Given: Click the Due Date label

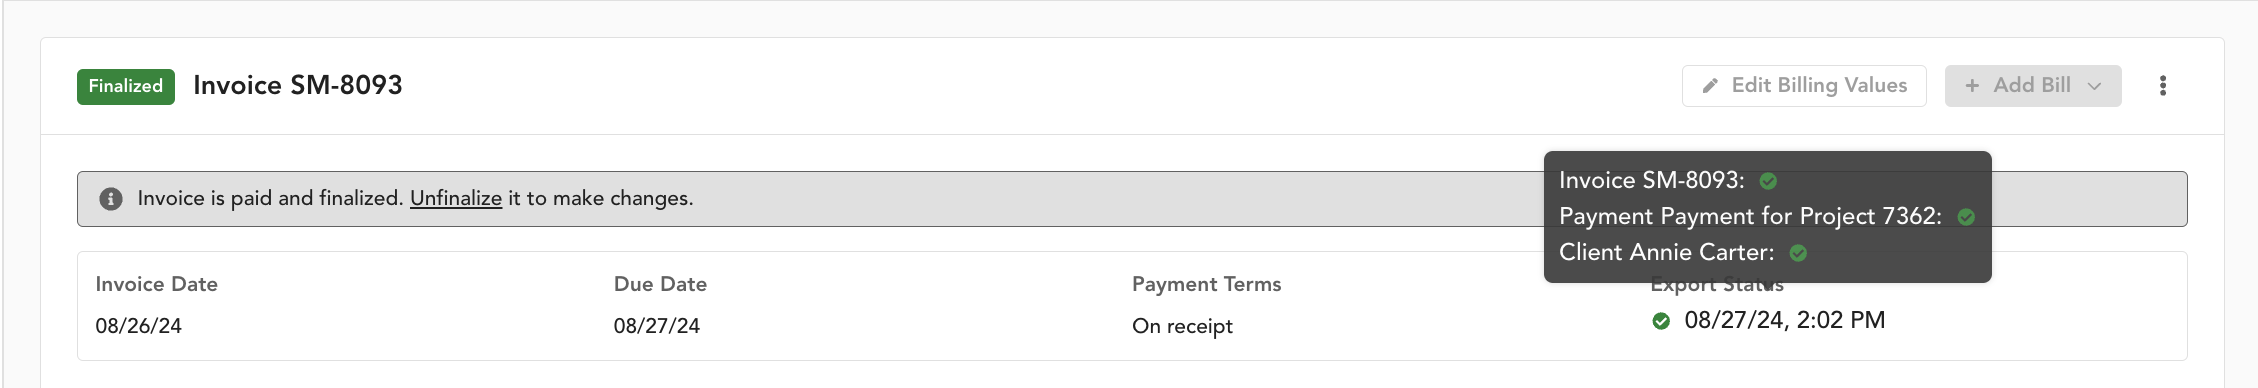Looking at the screenshot, I should point(660,284).
